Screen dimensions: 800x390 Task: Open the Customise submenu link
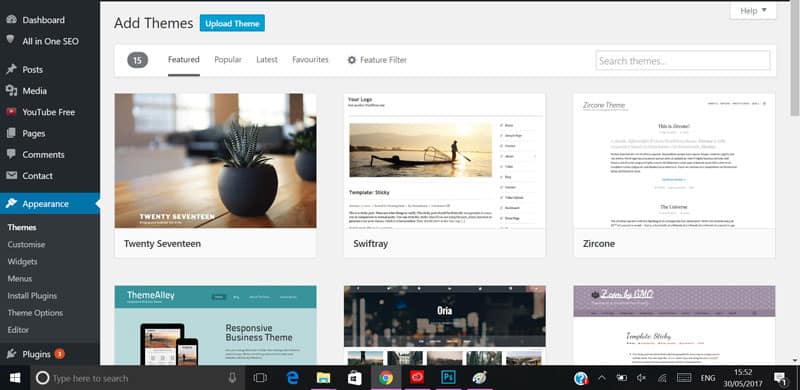(27, 245)
